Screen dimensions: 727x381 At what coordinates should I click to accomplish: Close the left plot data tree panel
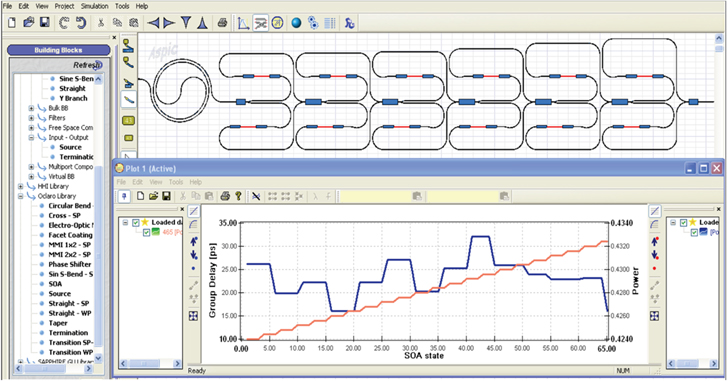coord(182,209)
